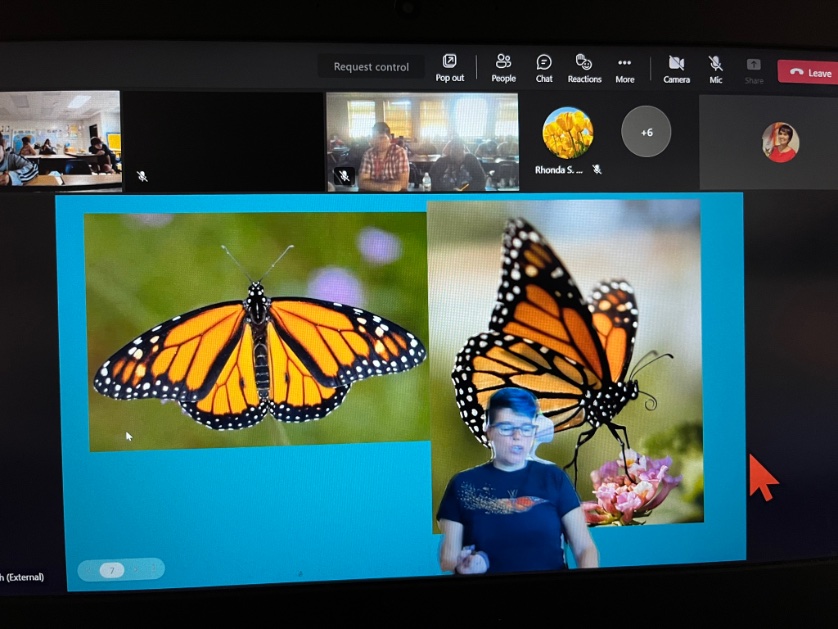Expand the +6 hidden participants bubble
838x629 pixels.
coord(646,132)
